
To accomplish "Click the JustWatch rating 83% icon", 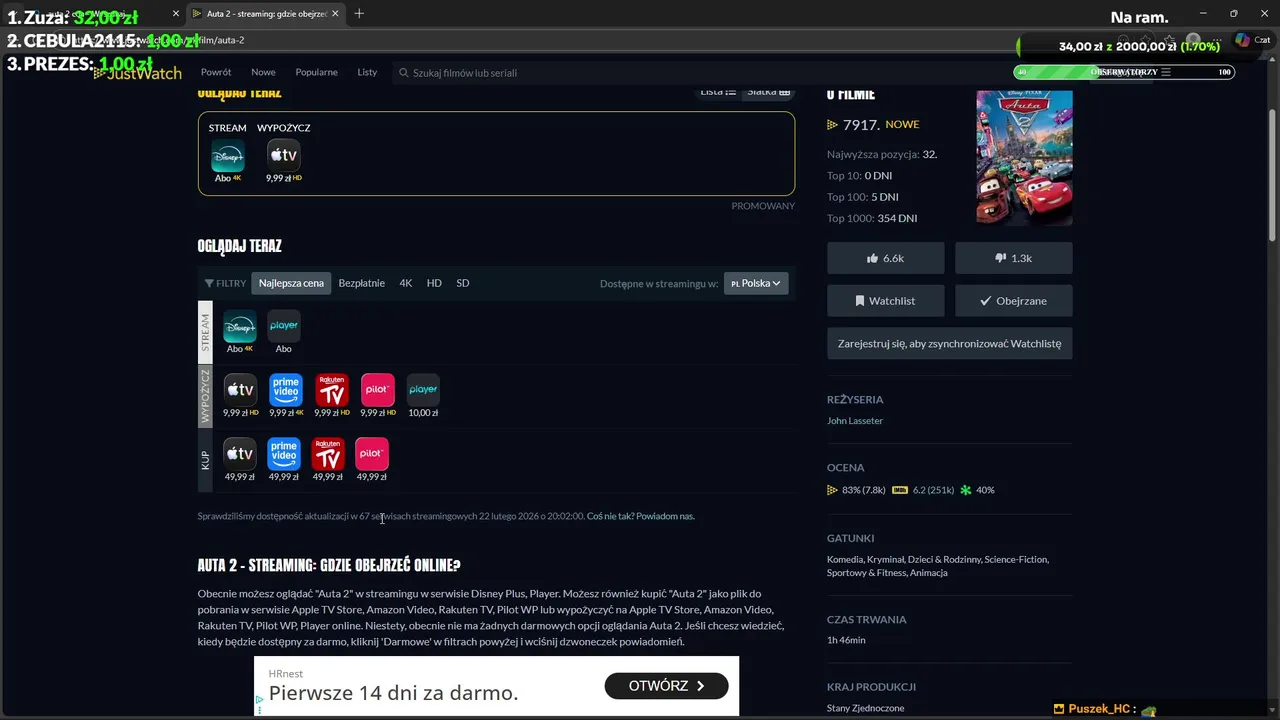I will point(832,490).
